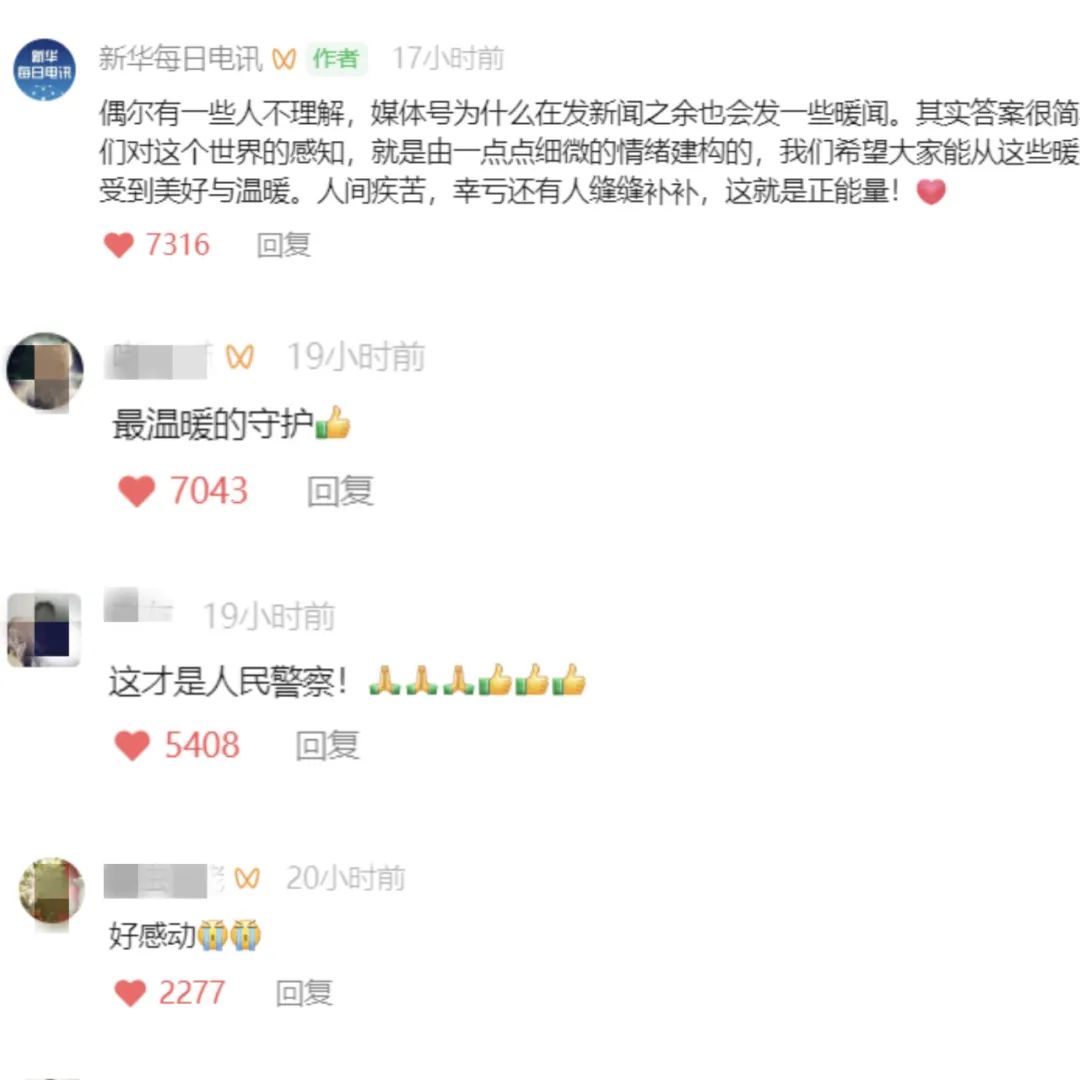Open avatar of the 好感动 commenter

click(52, 891)
